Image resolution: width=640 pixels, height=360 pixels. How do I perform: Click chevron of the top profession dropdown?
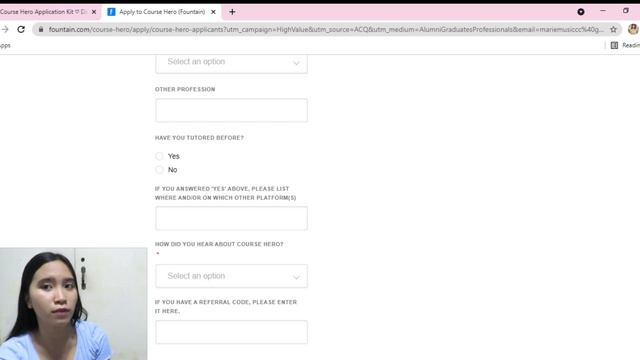coord(296,63)
